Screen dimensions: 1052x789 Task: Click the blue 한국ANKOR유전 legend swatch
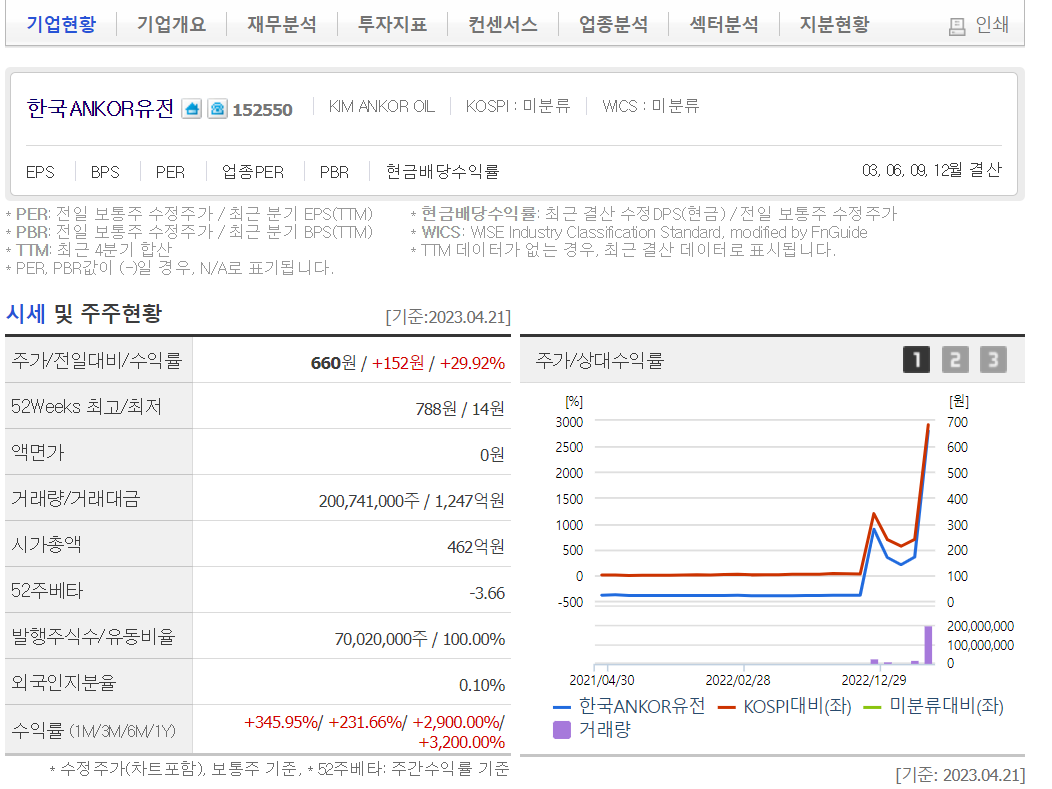tap(562, 707)
